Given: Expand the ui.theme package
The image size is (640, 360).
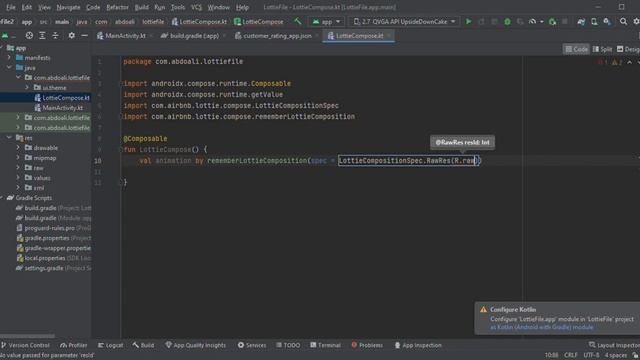Looking at the screenshot, I should (27, 87).
